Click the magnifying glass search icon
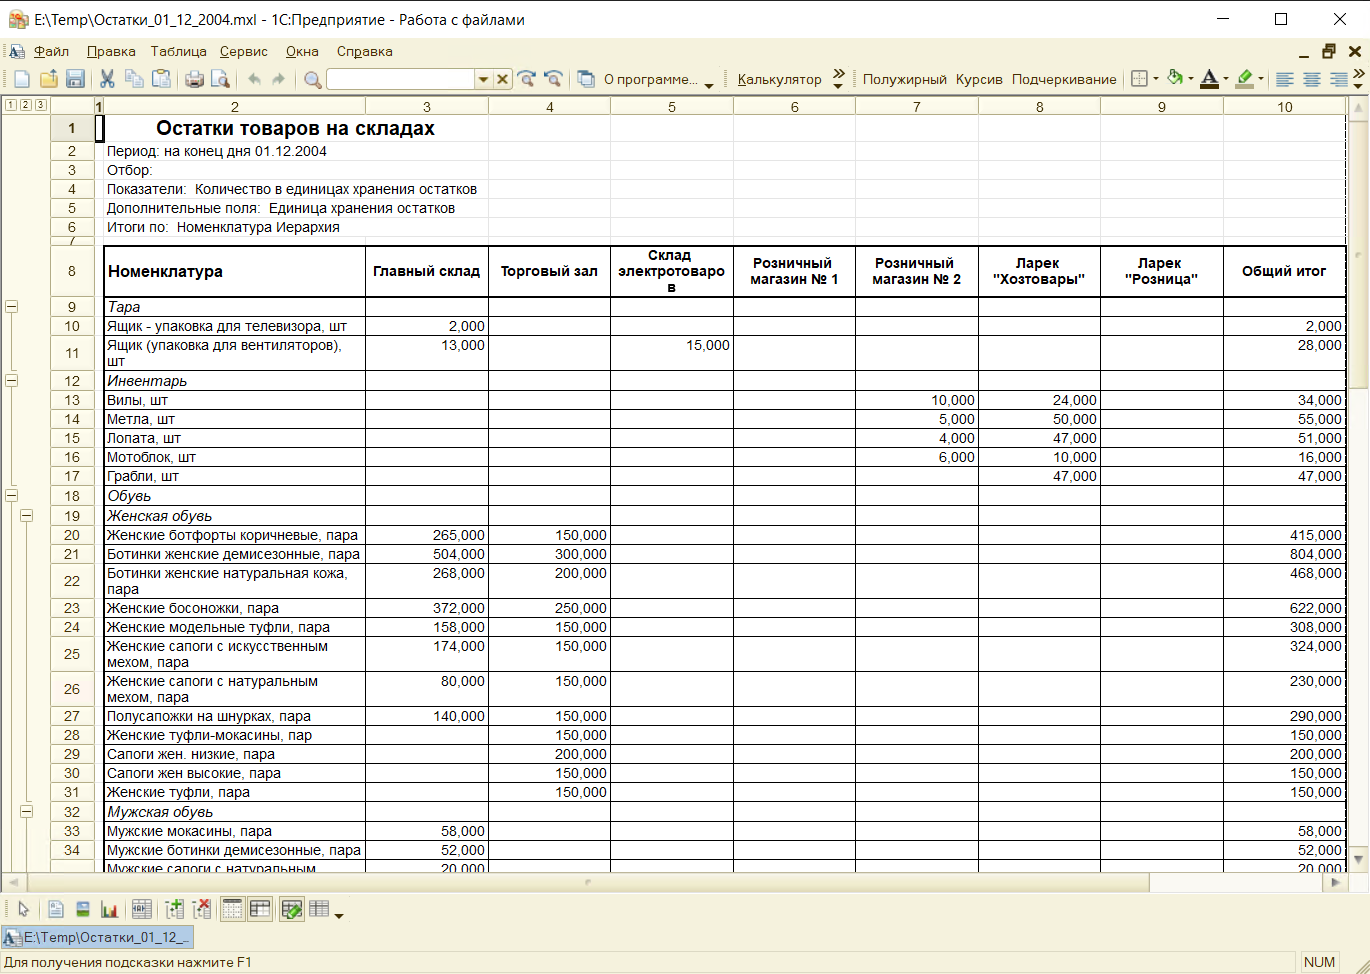 (313, 79)
